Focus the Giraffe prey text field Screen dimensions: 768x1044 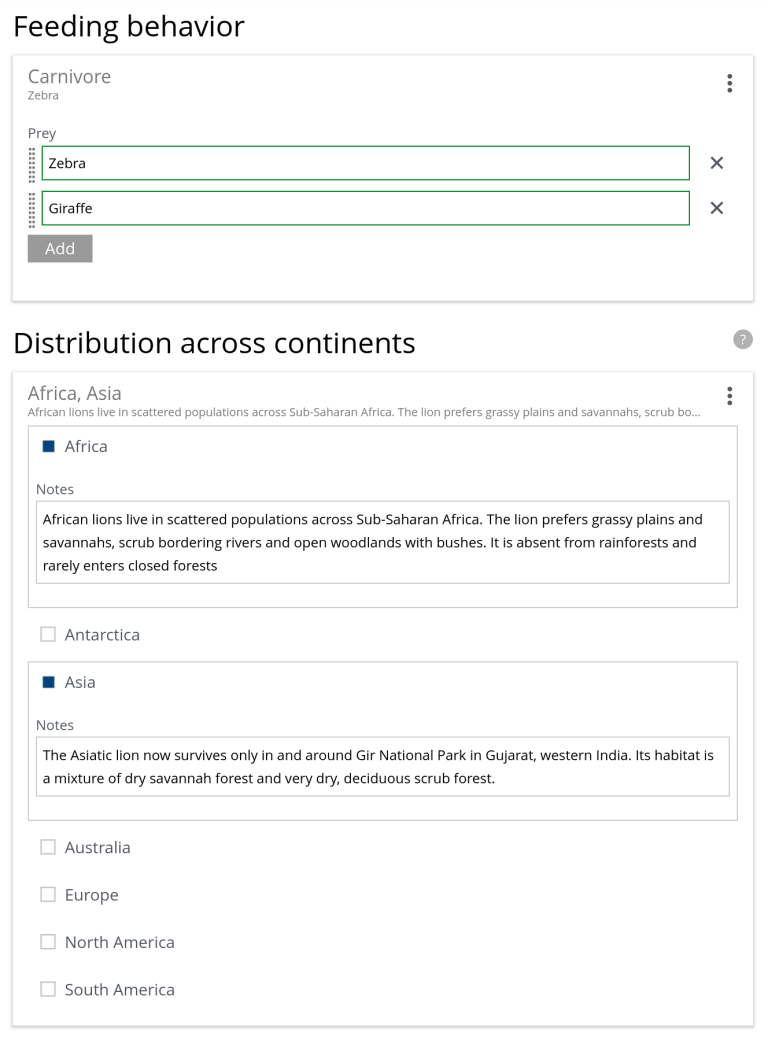[x=365, y=208]
